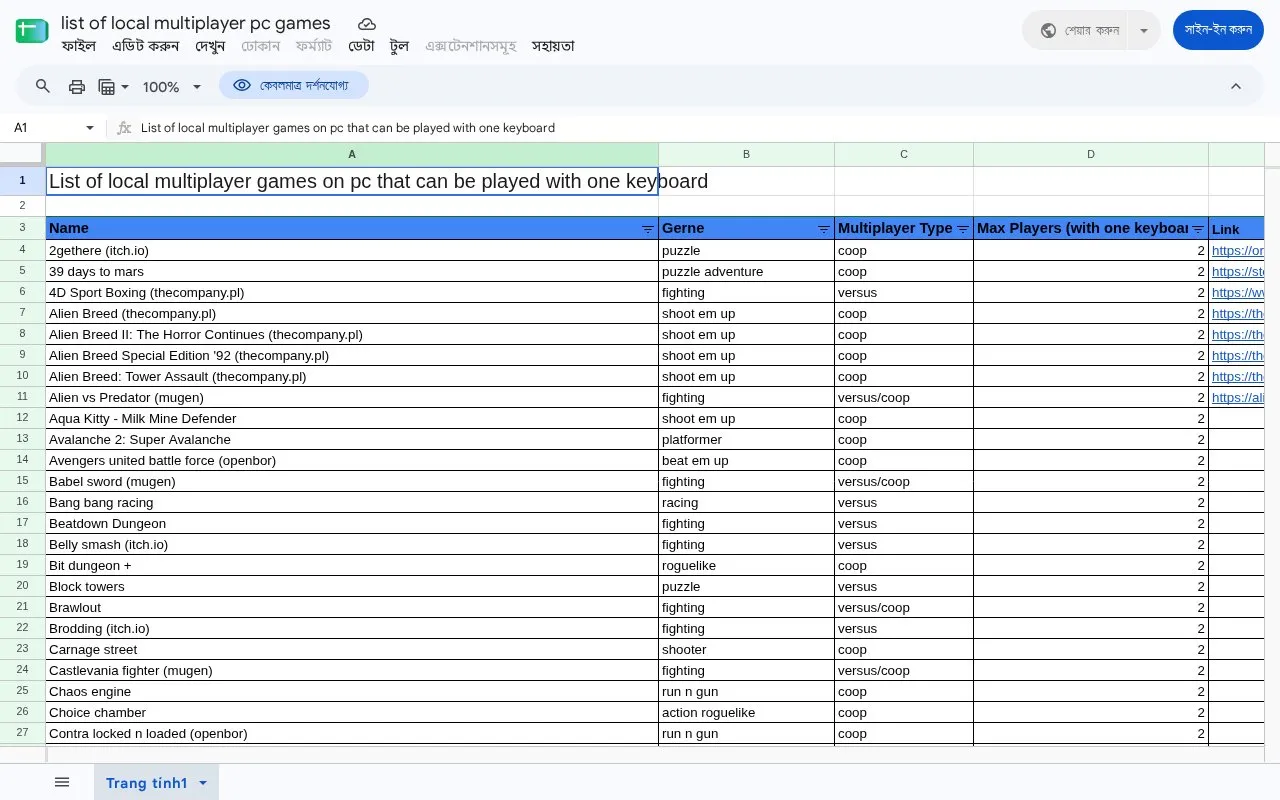Collapse the toolbar with chevron up
Image resolution: width=1280 pixels, height=800 pixels.
click(1236, 86)
